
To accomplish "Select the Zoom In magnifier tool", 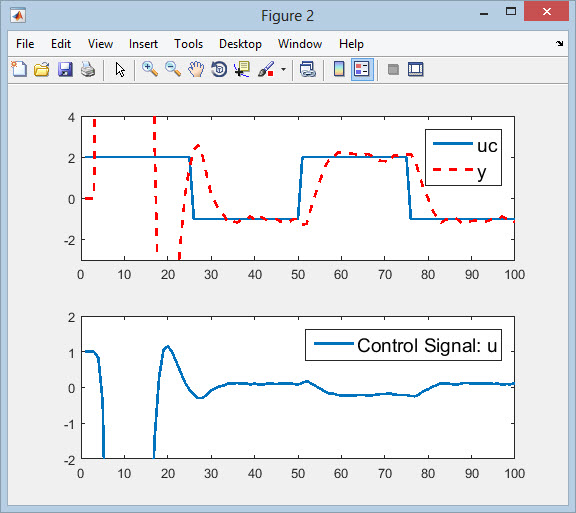I will pyautogui.click(x=150, y=69).
